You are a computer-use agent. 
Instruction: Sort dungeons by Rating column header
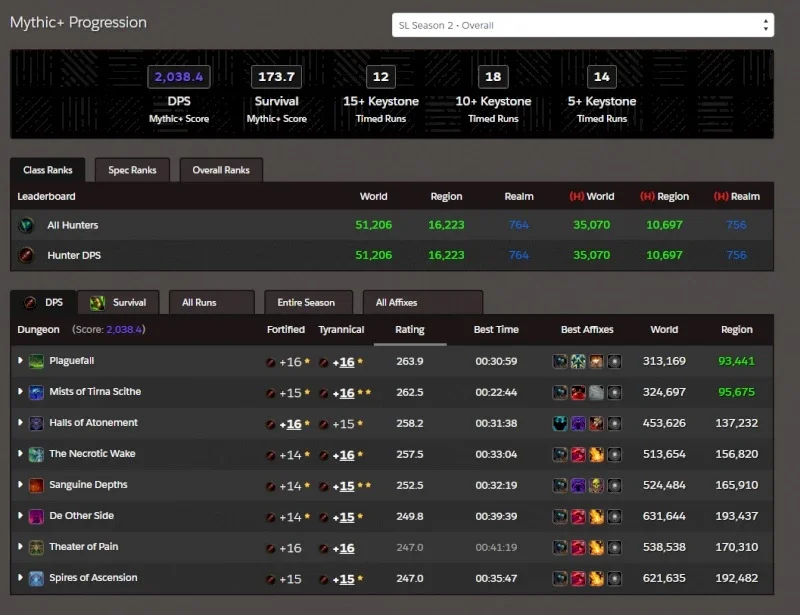tap(410, 330)
